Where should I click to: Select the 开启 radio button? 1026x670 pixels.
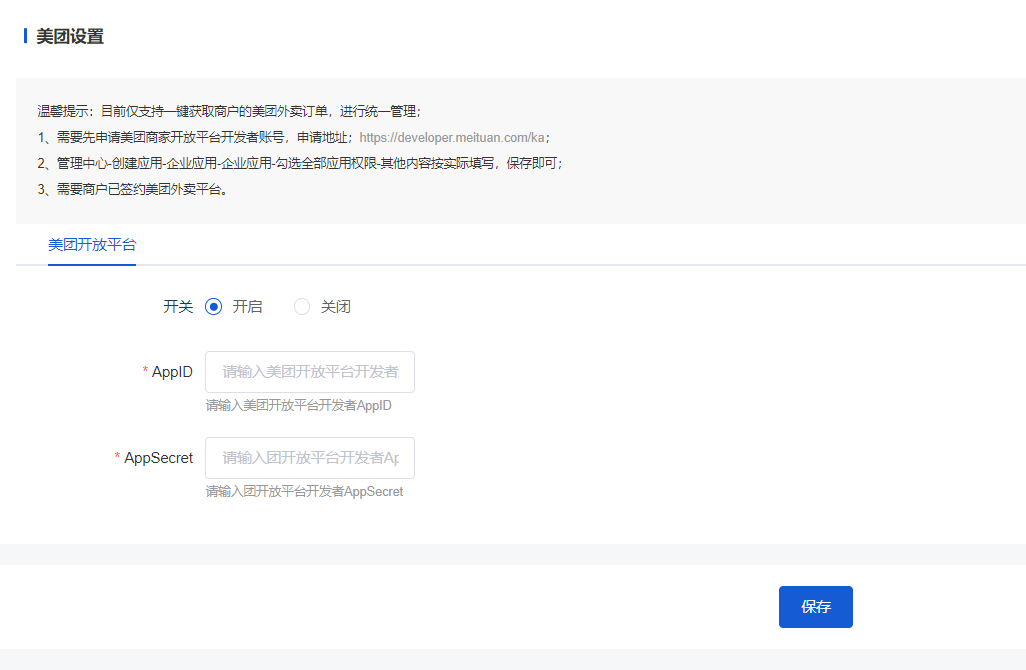tap(213, 306)
